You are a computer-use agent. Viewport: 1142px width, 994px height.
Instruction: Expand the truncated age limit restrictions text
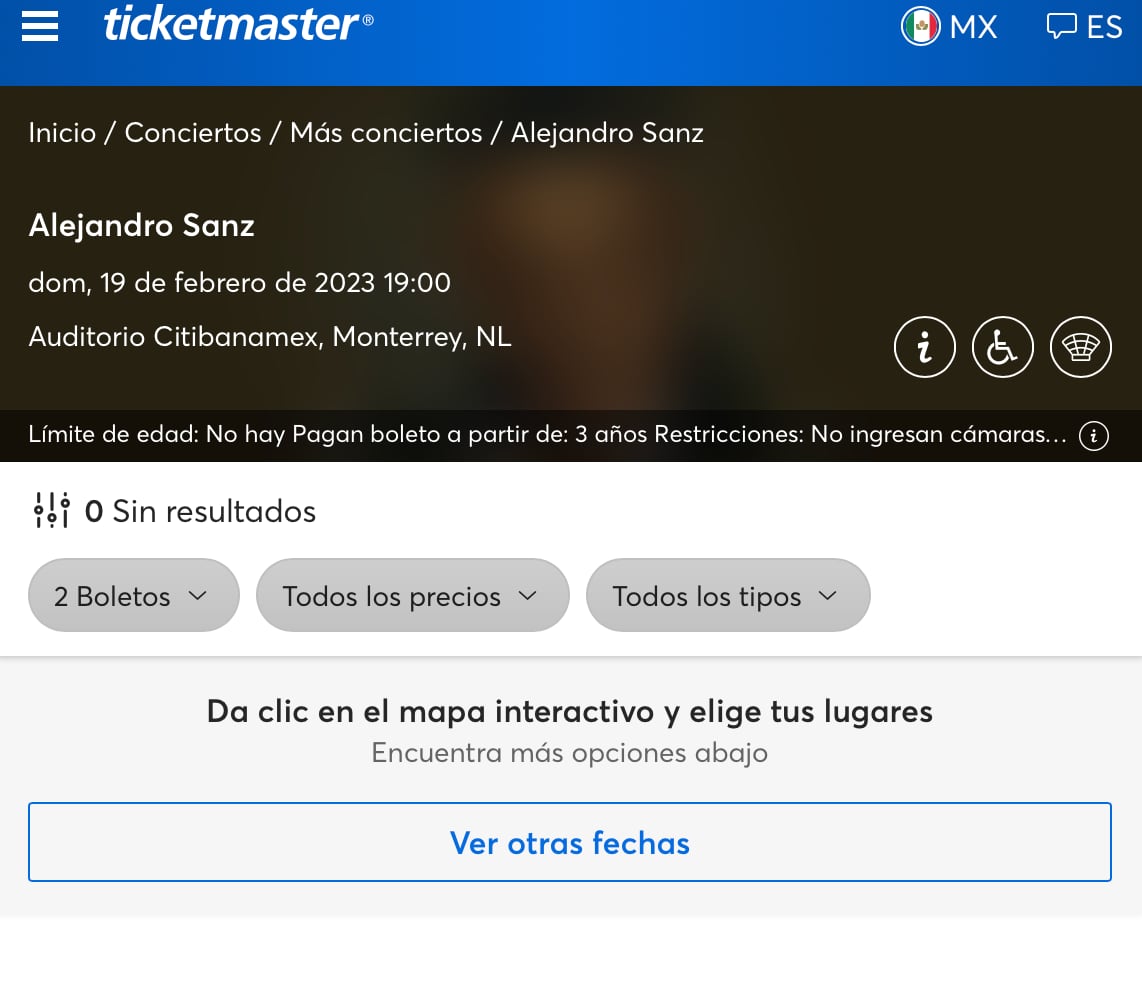[x=547, y=435]
